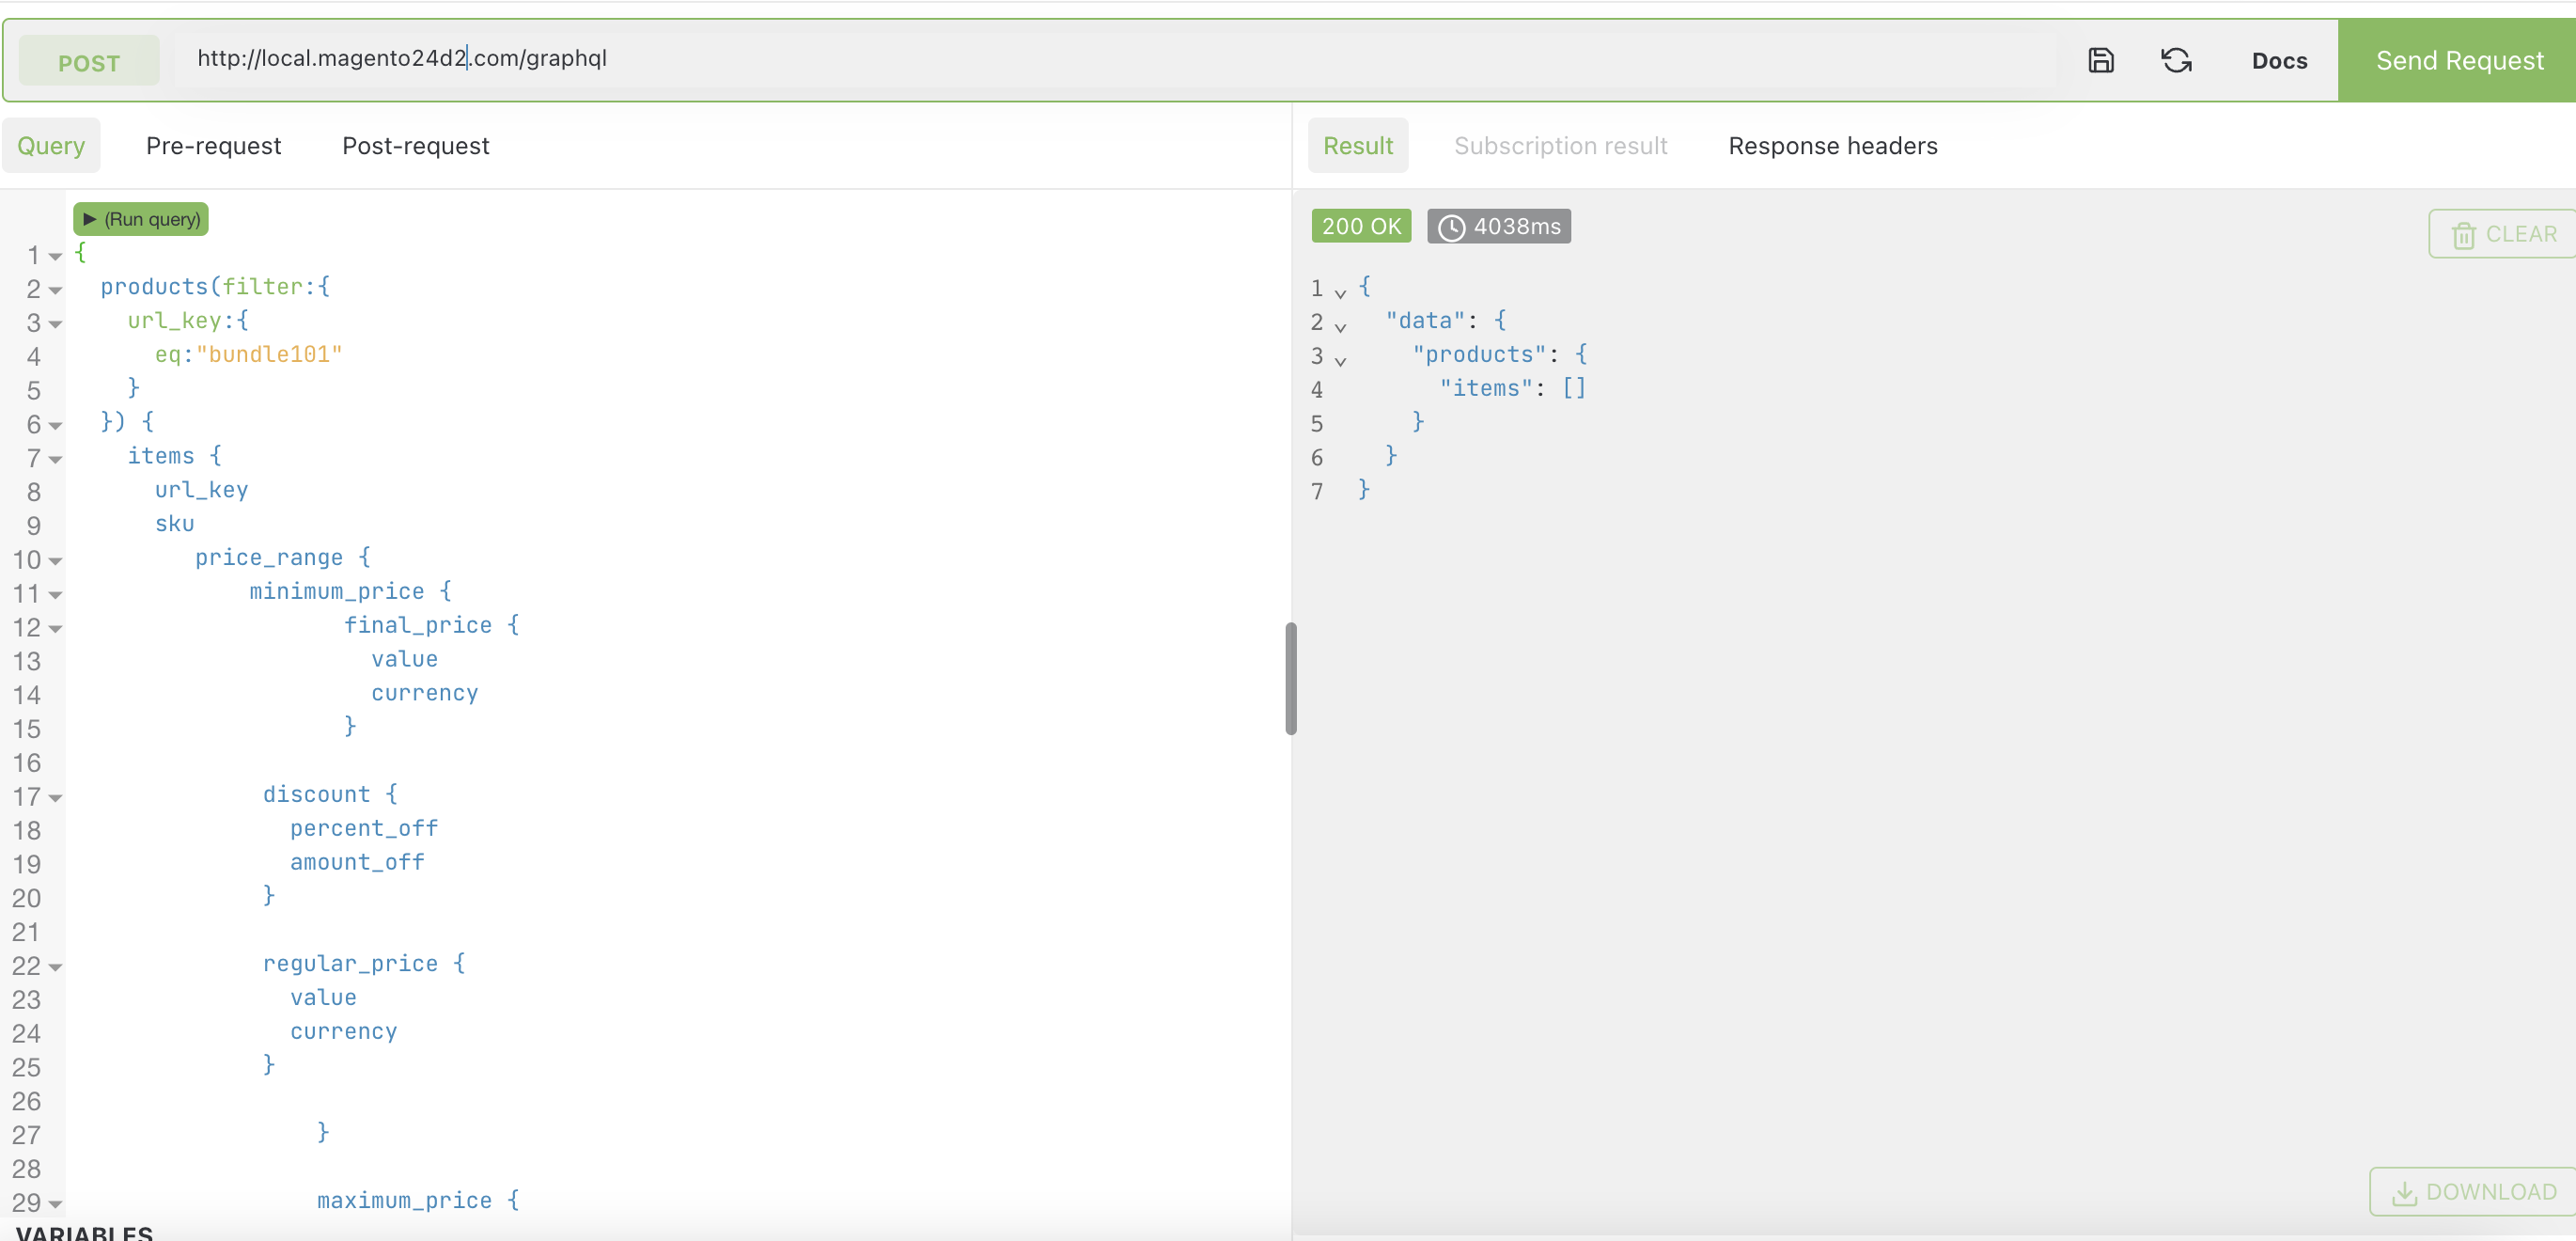2576x1241 pixels.
Task: Open the Response headers tab
Action: 1832,146
